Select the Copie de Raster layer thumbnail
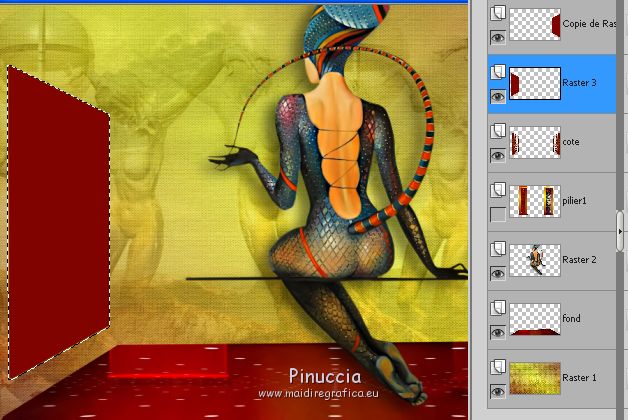628x420 pixels. point(535,24)
